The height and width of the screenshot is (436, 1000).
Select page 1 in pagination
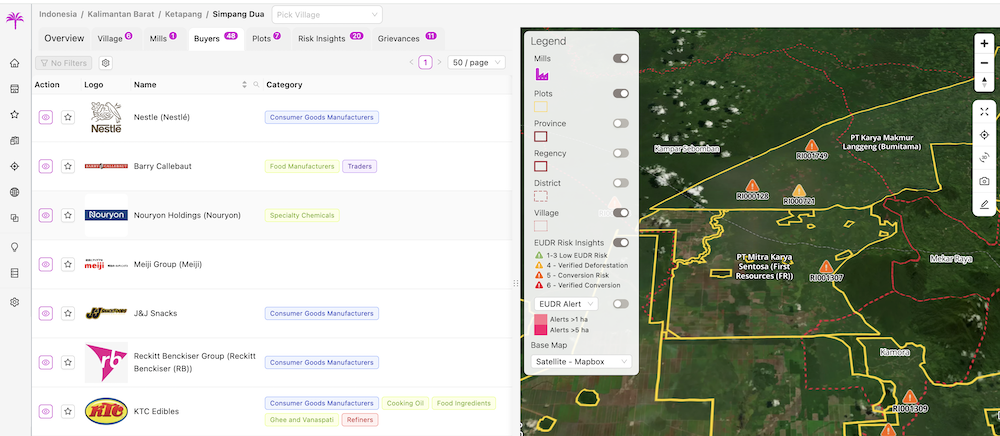click(x=425, y=62)
